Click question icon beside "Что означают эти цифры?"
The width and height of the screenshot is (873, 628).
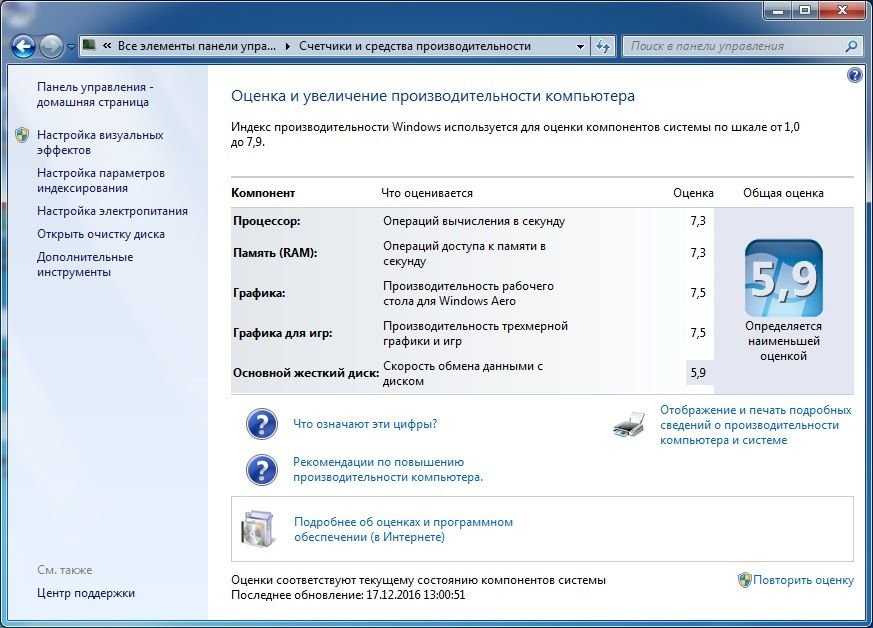coord(262,424)
